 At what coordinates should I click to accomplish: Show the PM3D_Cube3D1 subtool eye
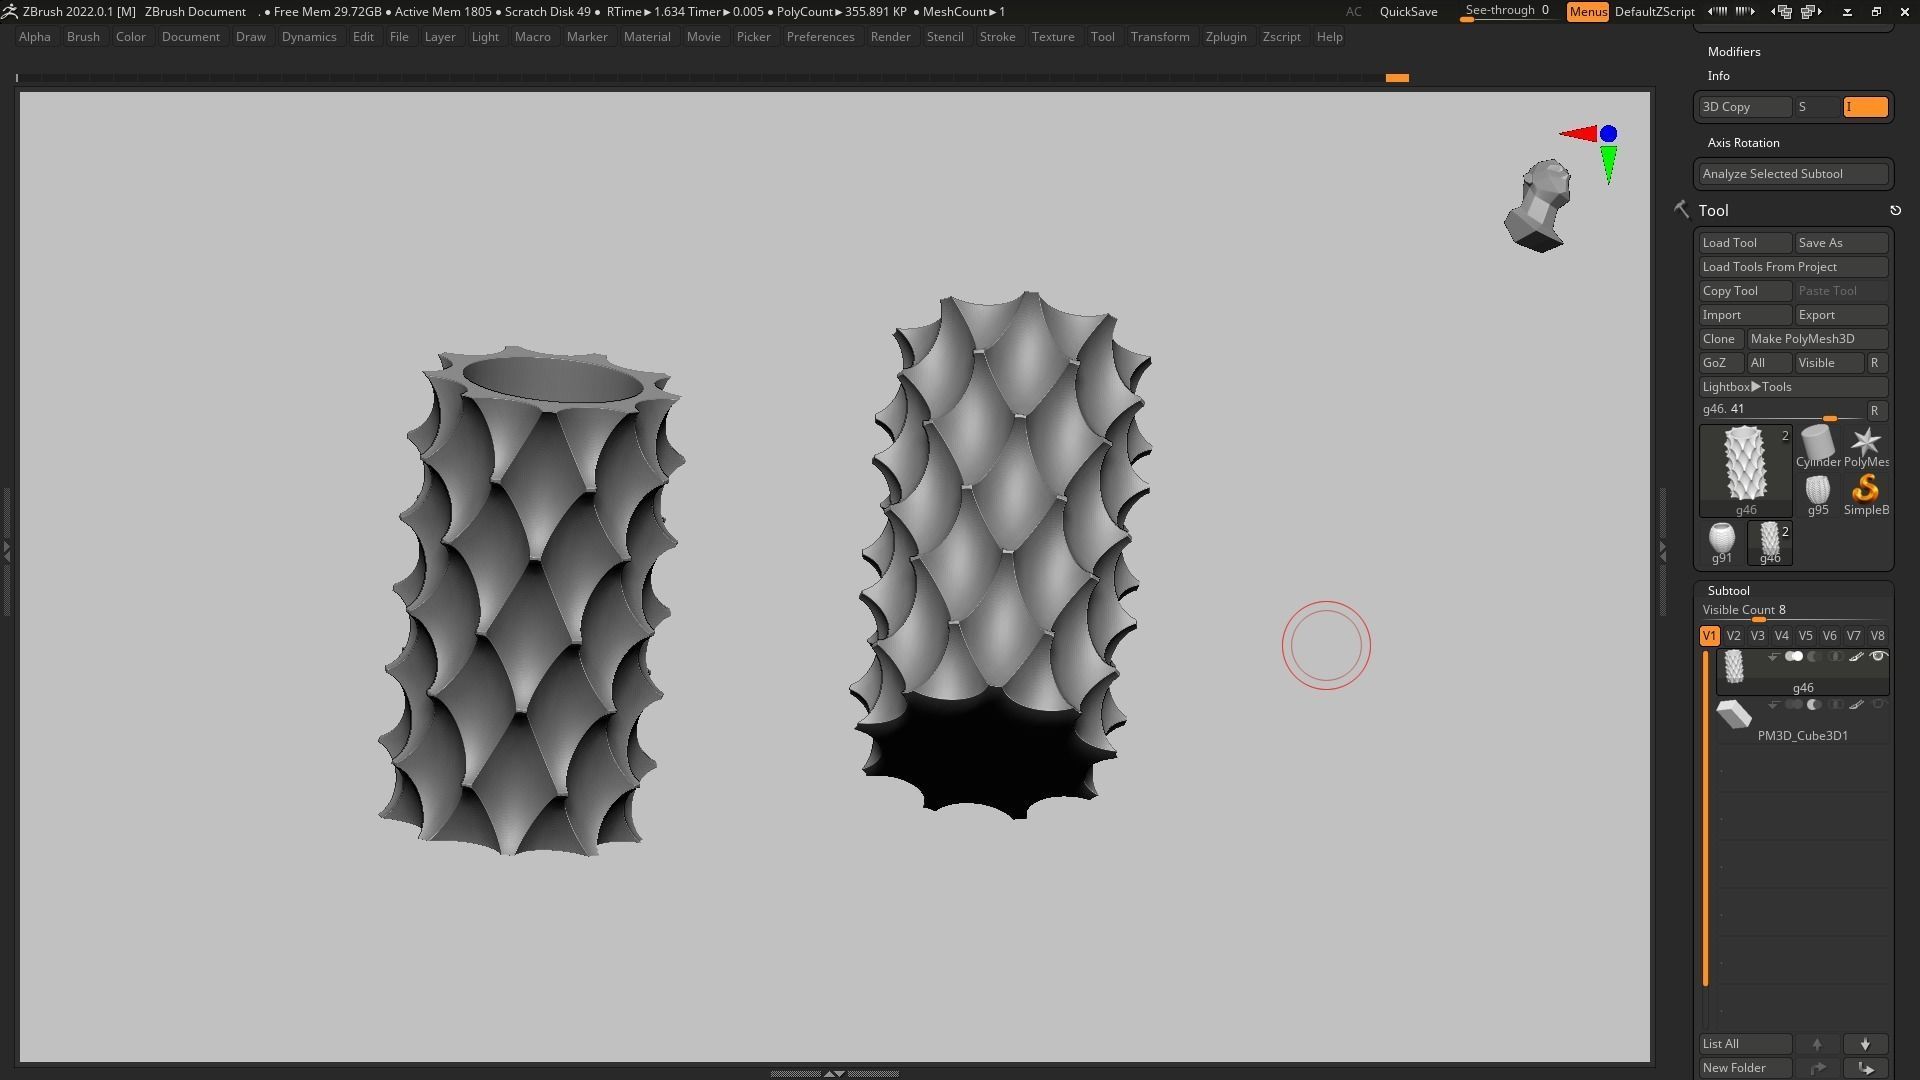pos(1878,705)
